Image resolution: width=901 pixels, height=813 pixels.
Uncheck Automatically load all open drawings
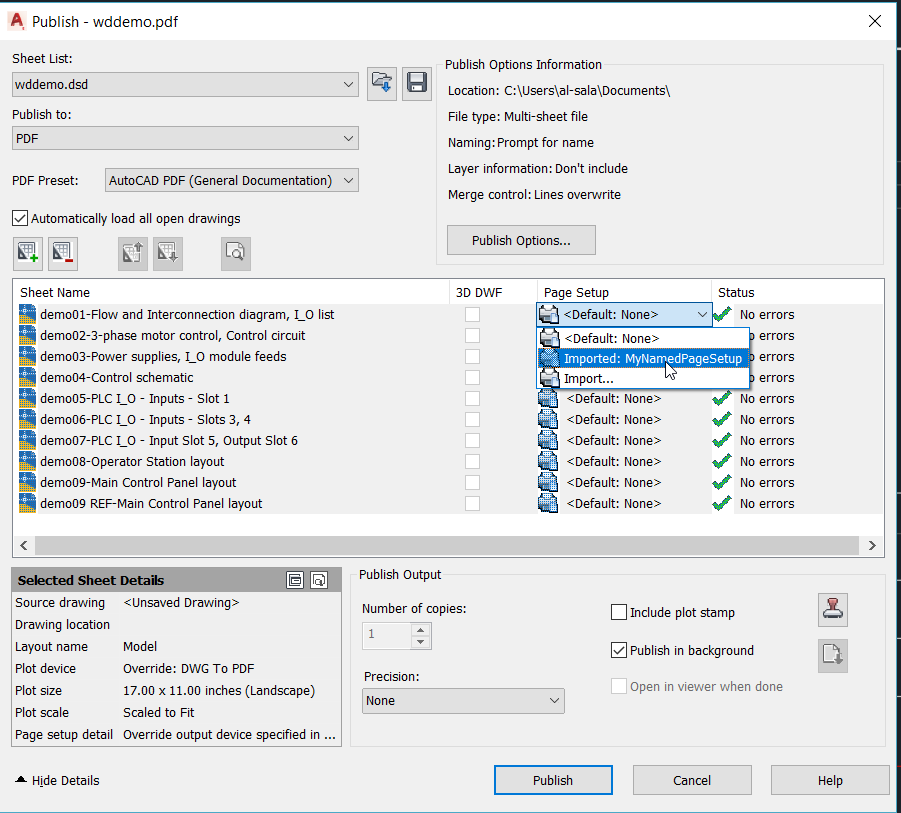(x=20, y=218)
